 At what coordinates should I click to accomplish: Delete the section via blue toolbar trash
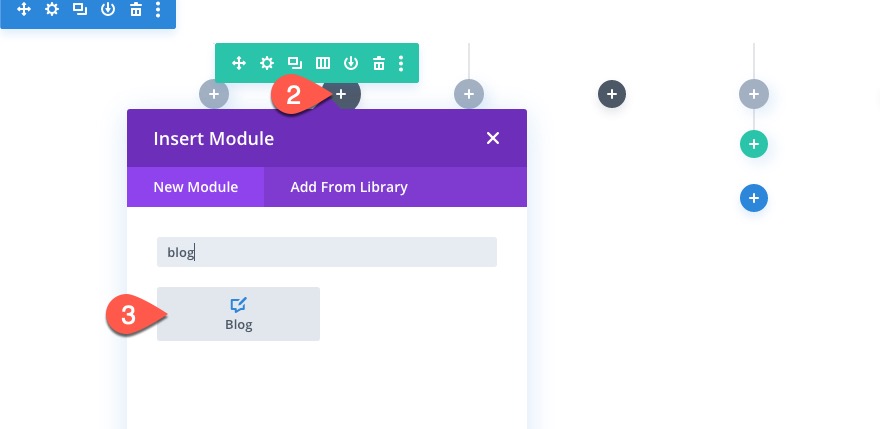136,10
